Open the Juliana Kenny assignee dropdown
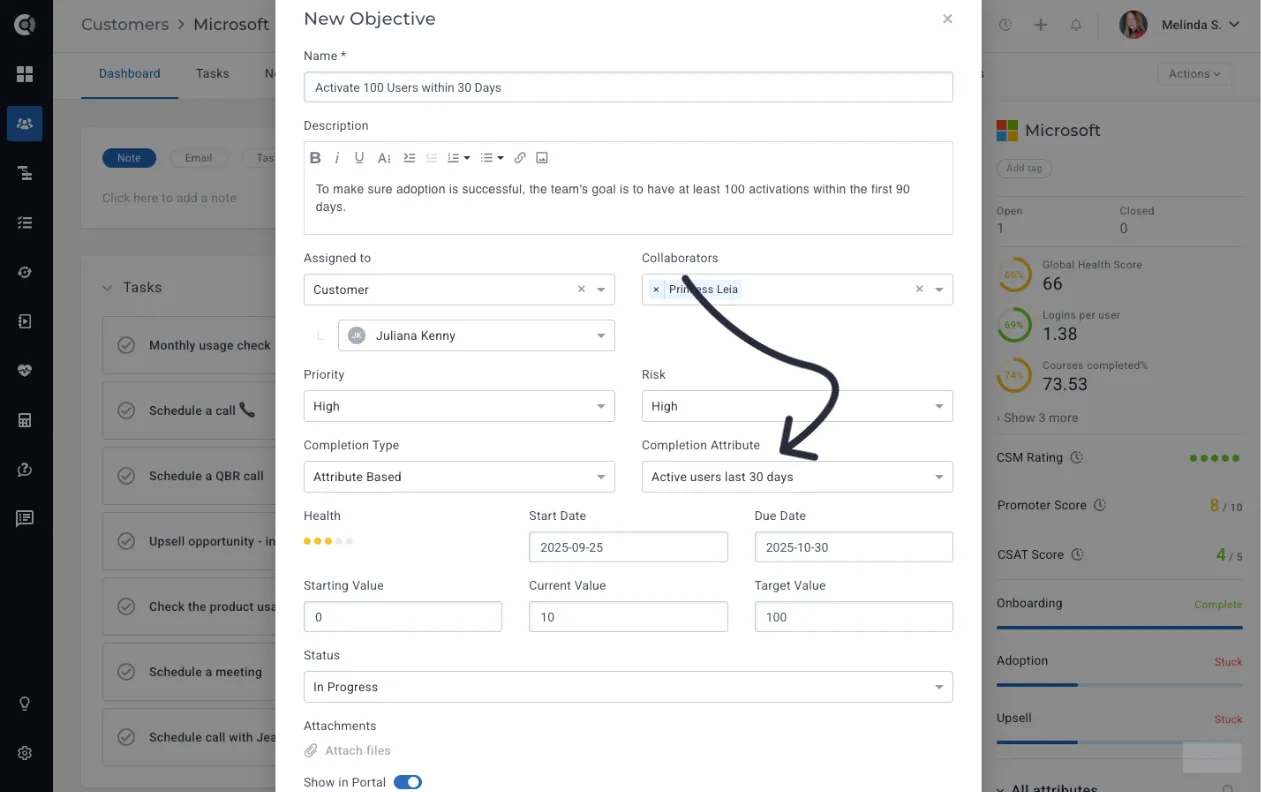 coord(476,336)
